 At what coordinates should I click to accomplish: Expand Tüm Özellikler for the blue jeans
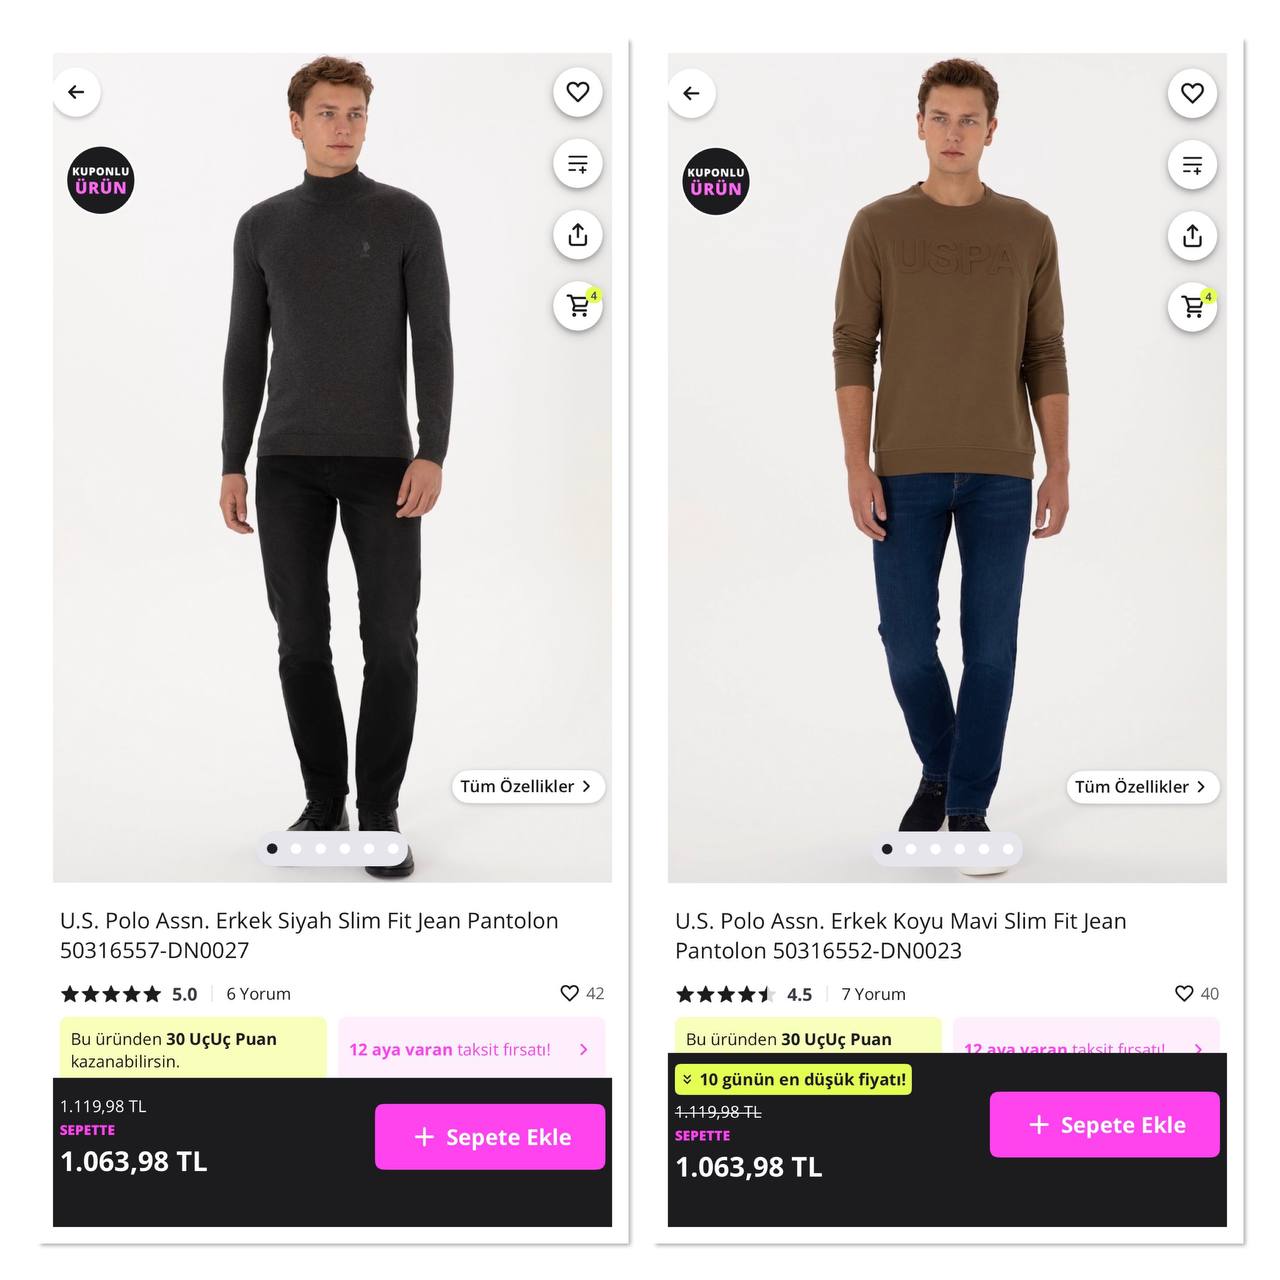pos(1142,787)
